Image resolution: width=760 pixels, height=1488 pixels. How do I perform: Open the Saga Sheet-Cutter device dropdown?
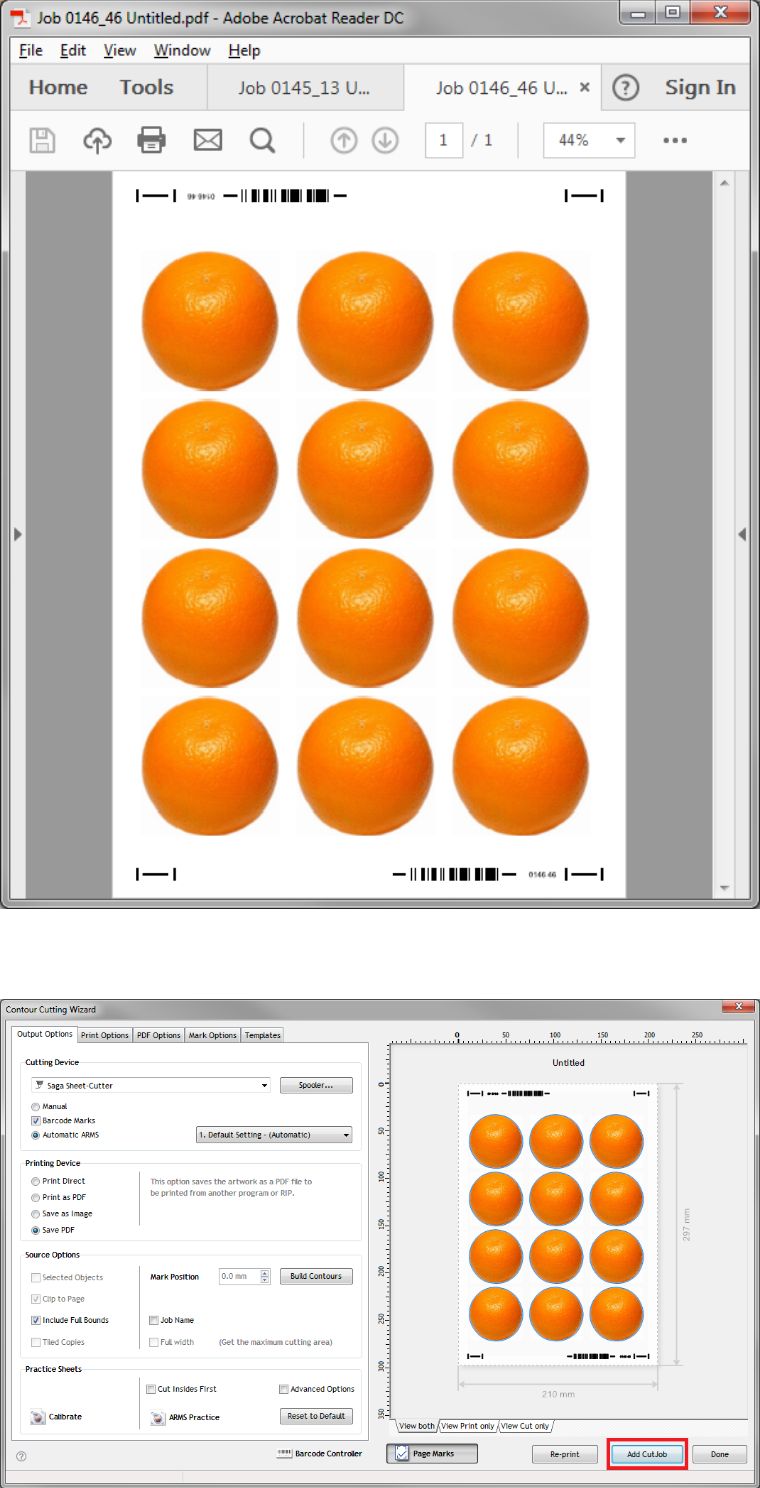(151, 1085)
